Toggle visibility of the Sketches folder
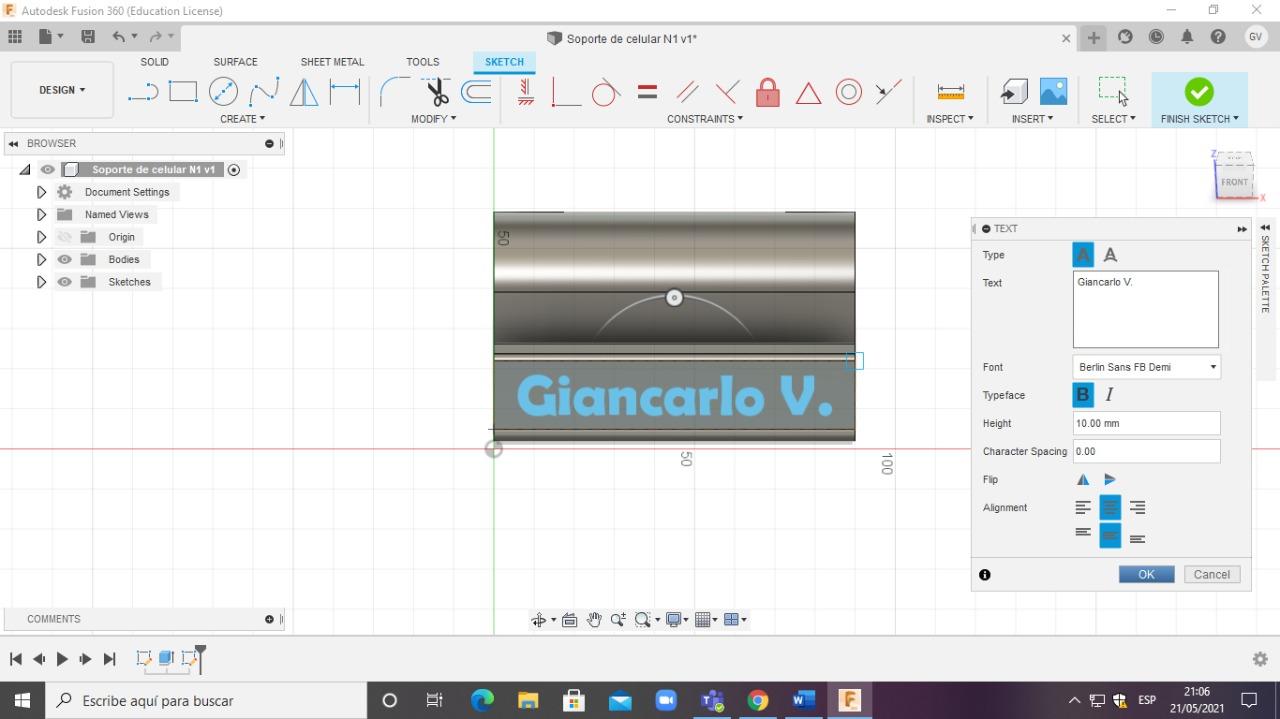The image size is (1280, 719). (x=65, y=282)
